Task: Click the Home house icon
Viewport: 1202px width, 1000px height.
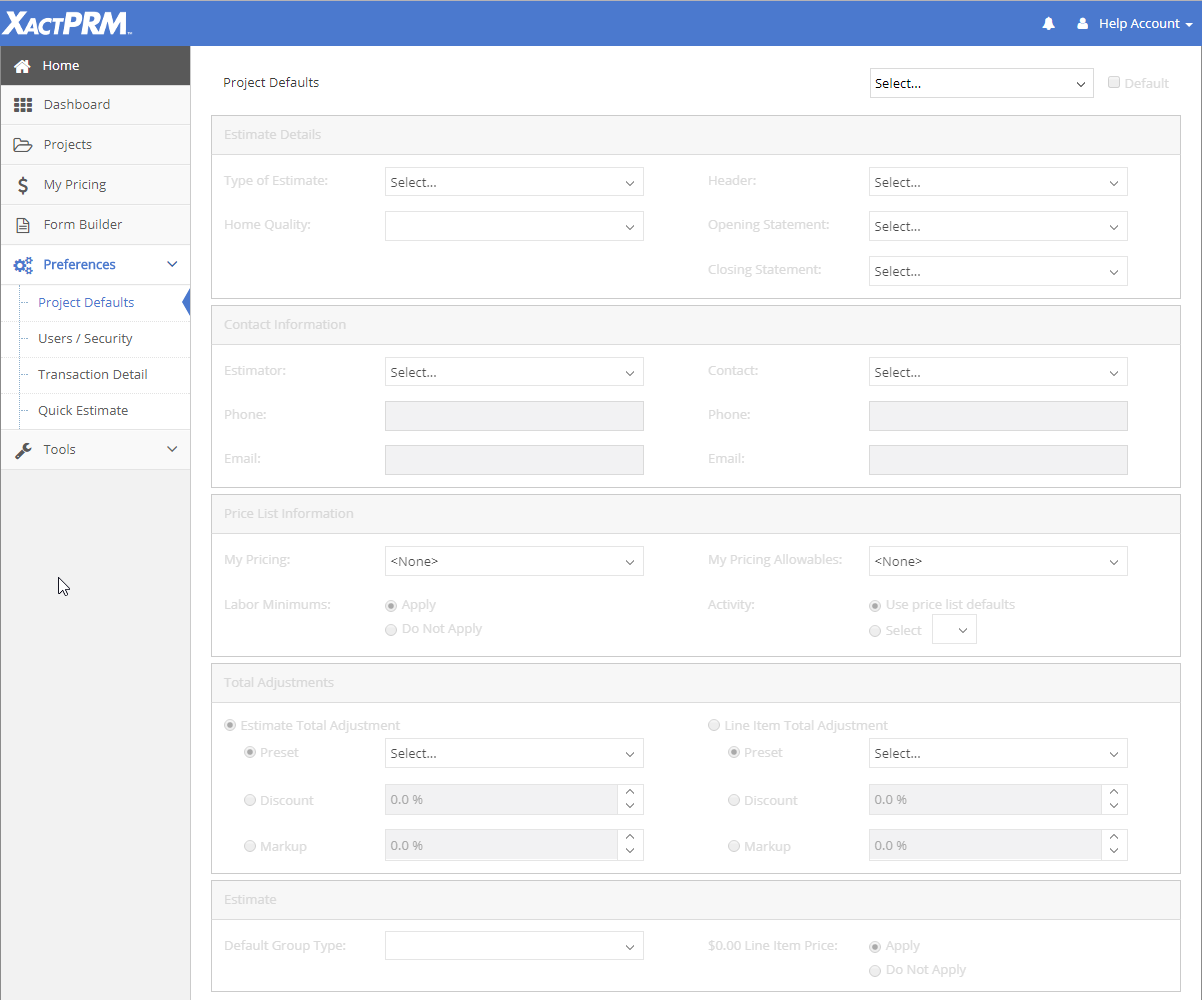Action: point(22,66)
